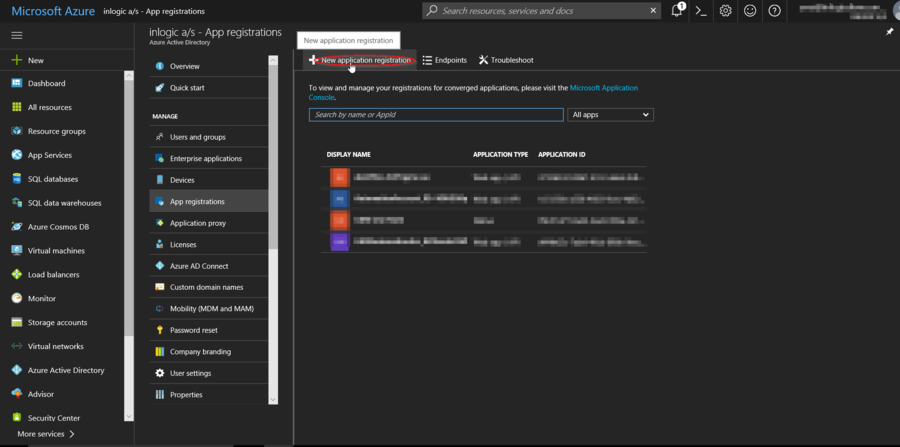900x447 pixels.
Task: Click the Search by name or AppId field
Action: click(436, 115)
